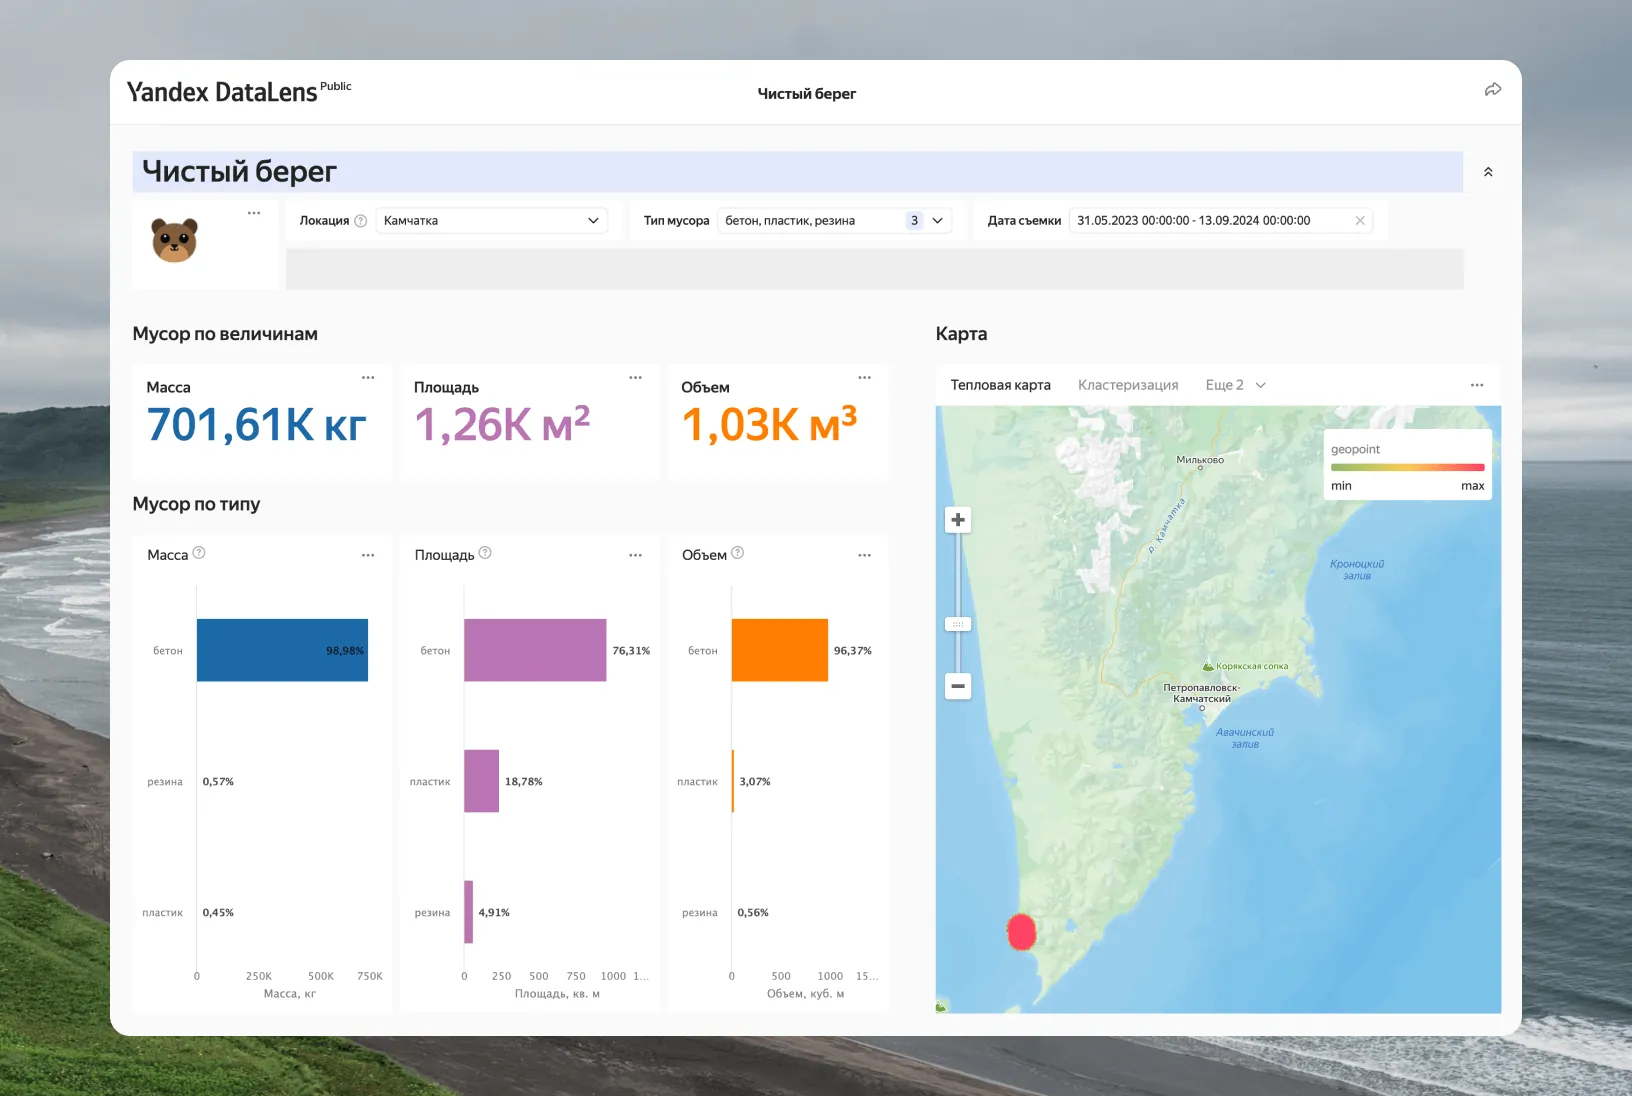The image size is (1632, 1096).
Task: Click the Дата съемки date range field
Action: (x=1200, y=221)
